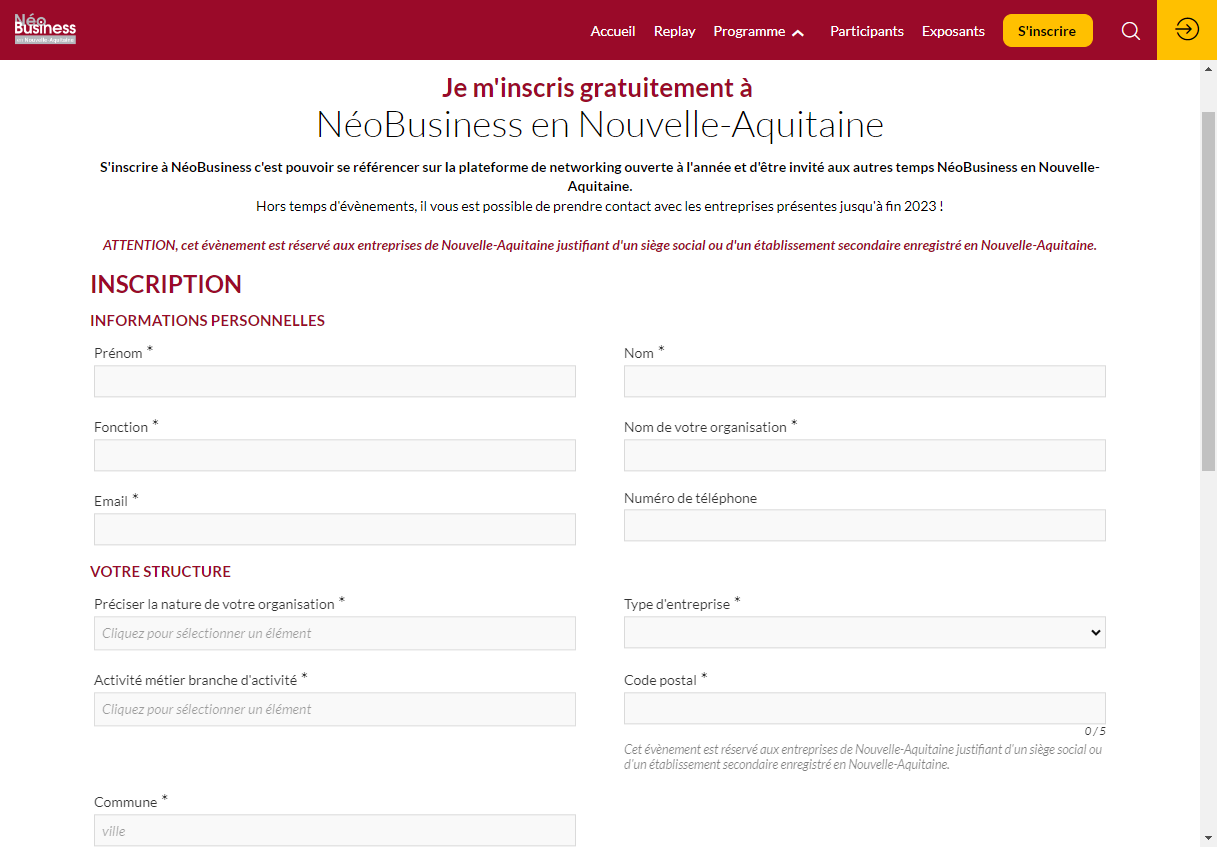Focus the Nom input field
The width and height of the screenshot is (1217, 847).
coord(865,381)
